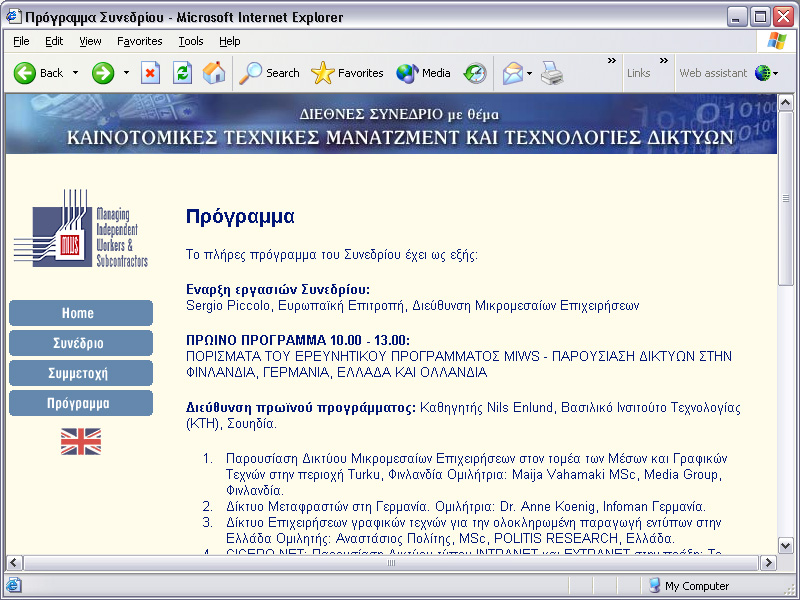This screenshot has width=800, height=600.
Task: Open the Edit menu
Action: coord(54,41)
